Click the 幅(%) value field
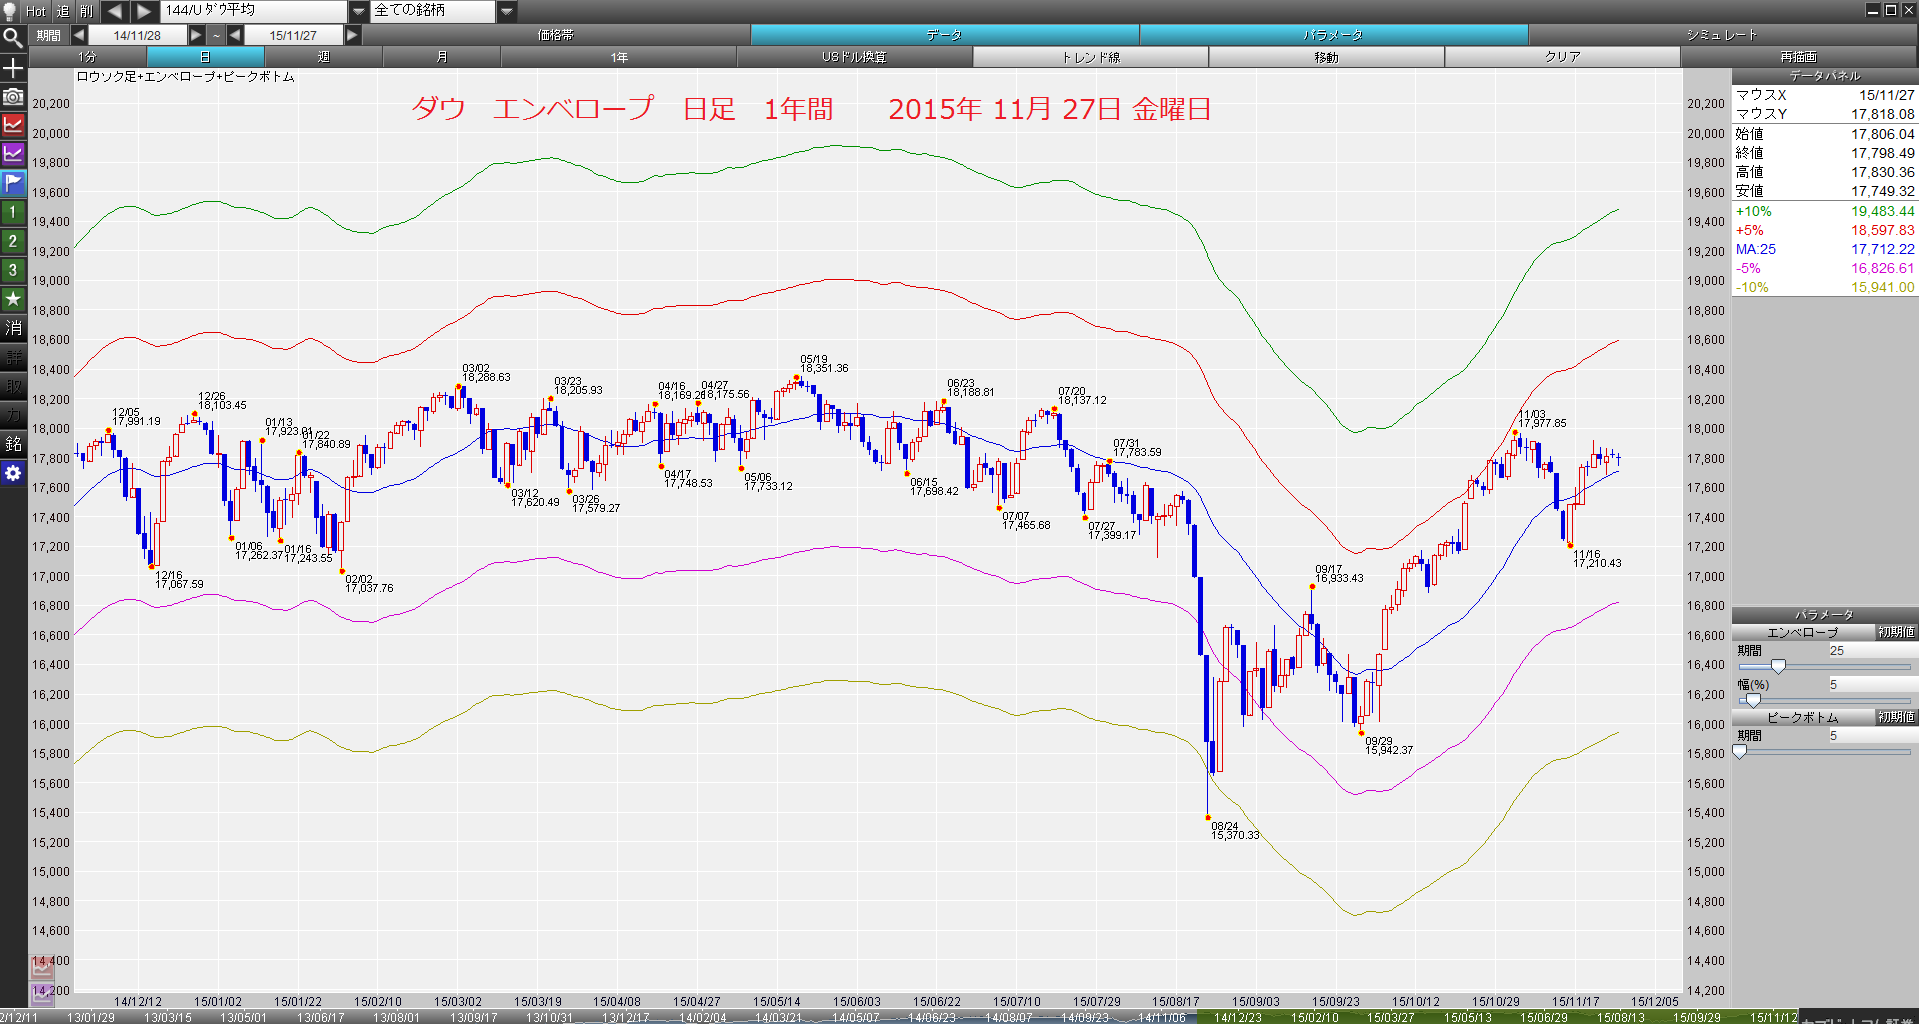The width and height of the screenshot is (1919, 1024). click(x=1872, y=685)
